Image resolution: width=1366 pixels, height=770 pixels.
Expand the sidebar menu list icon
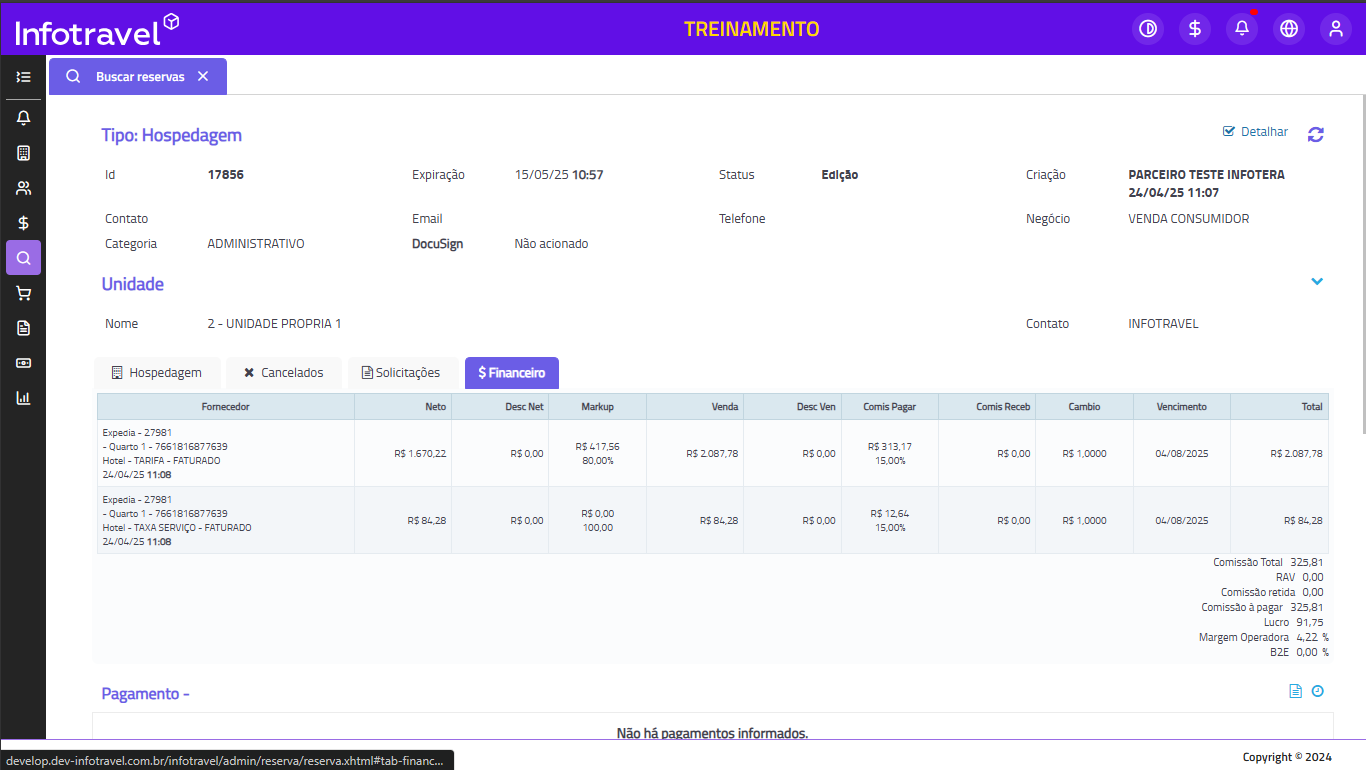click(23, 77)
